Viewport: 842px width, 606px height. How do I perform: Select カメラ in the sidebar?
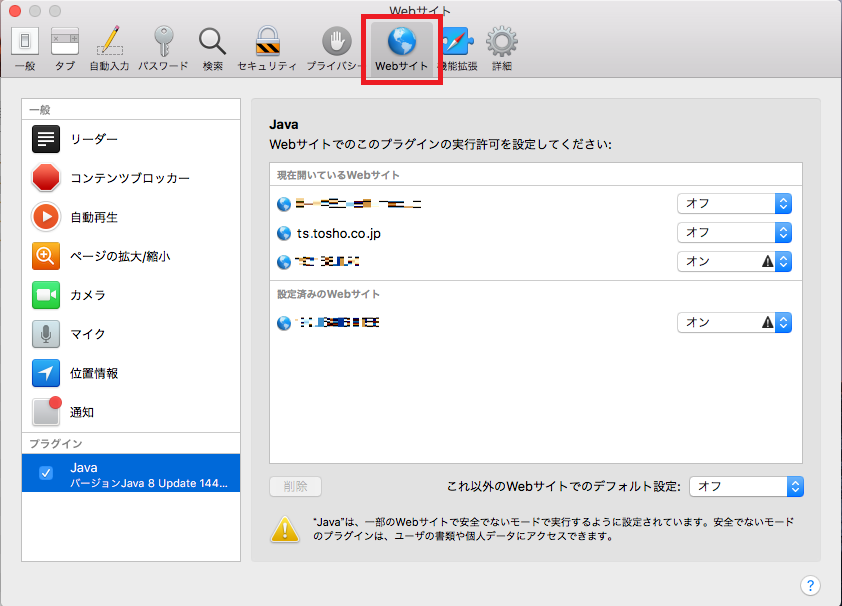[90, 294]
